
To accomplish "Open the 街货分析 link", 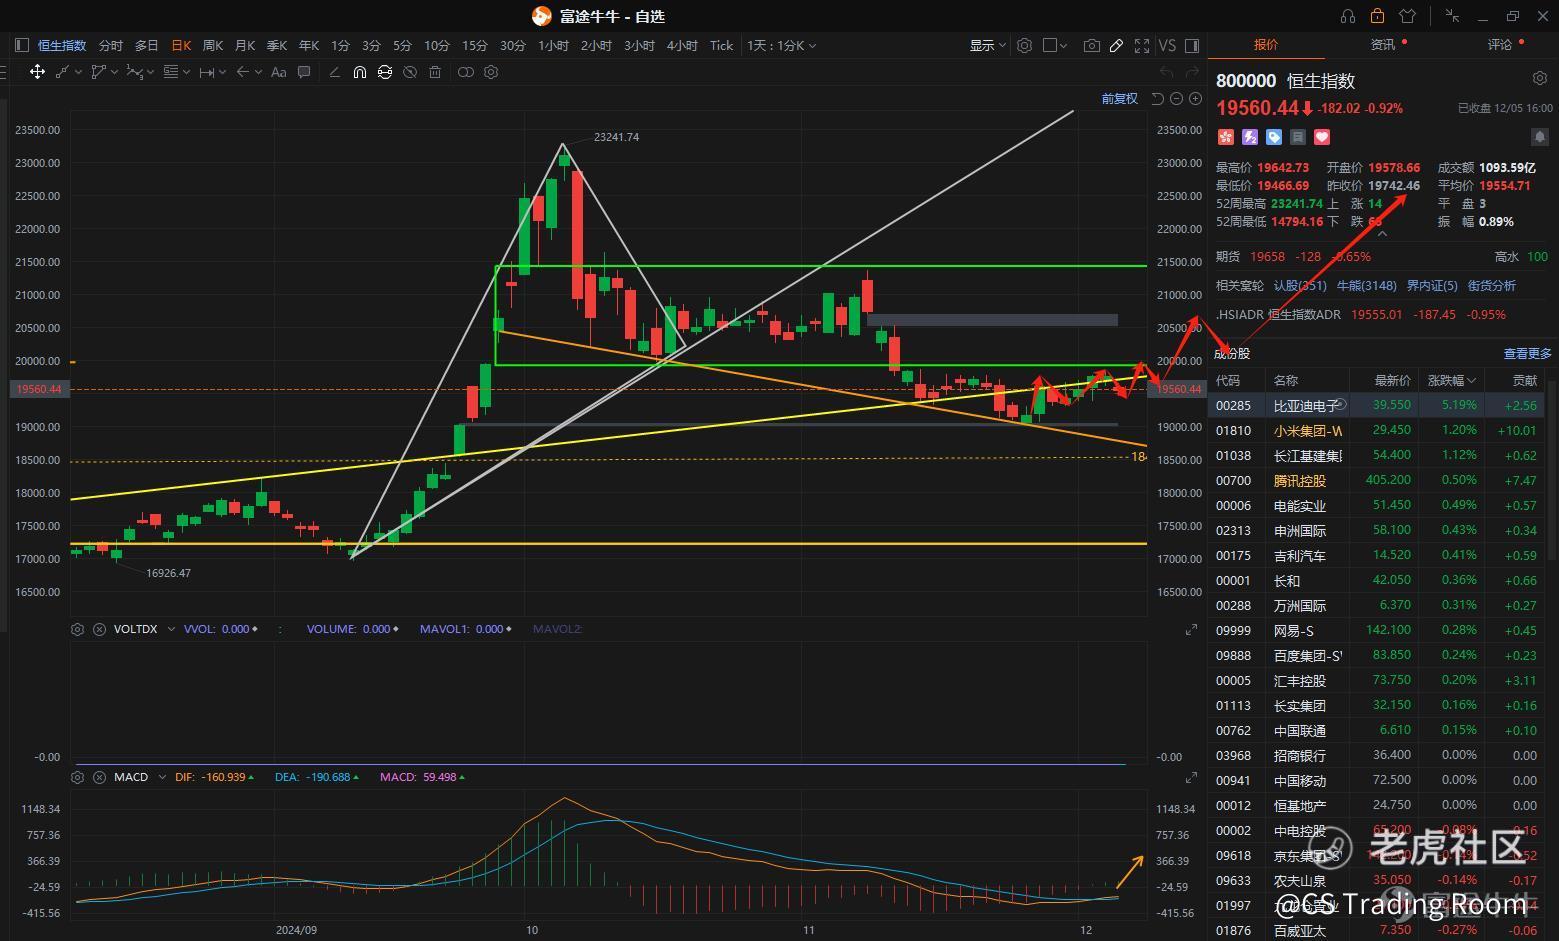I will click(x=1492, y=285).
